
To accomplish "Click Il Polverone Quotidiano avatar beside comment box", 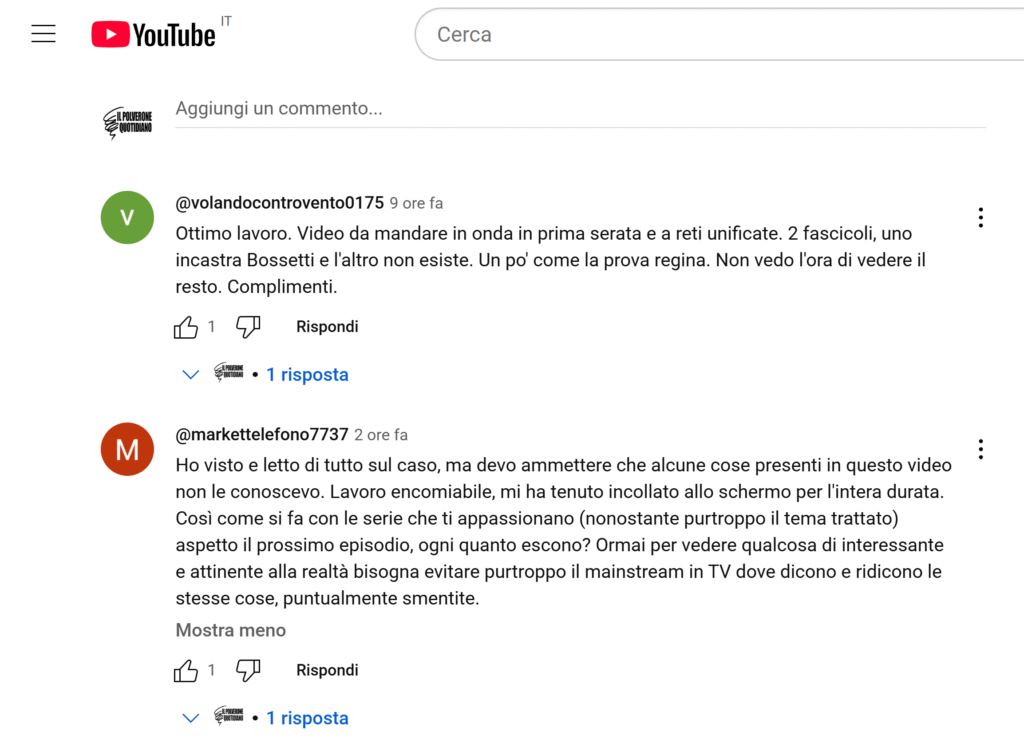I will coord(127,122).
